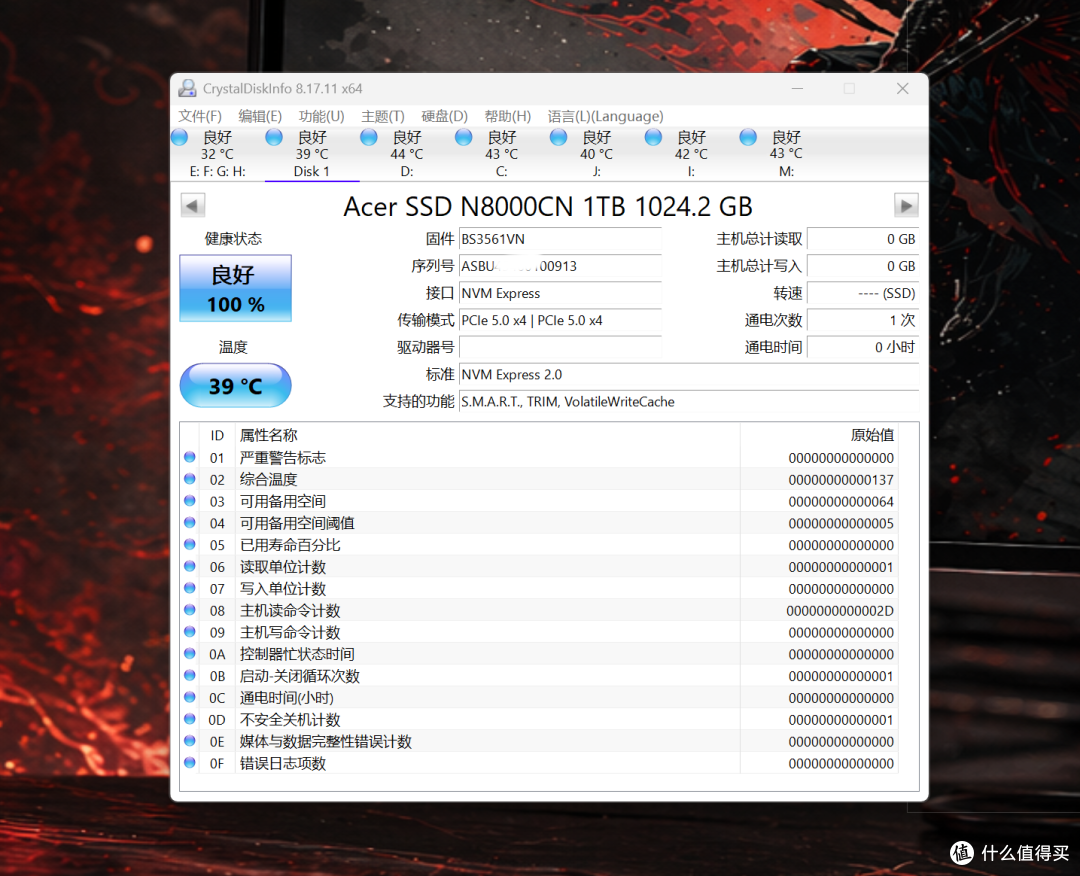Select the 不安全关机计数 attribute row
Screen dimensions: 1080x876
539,719
